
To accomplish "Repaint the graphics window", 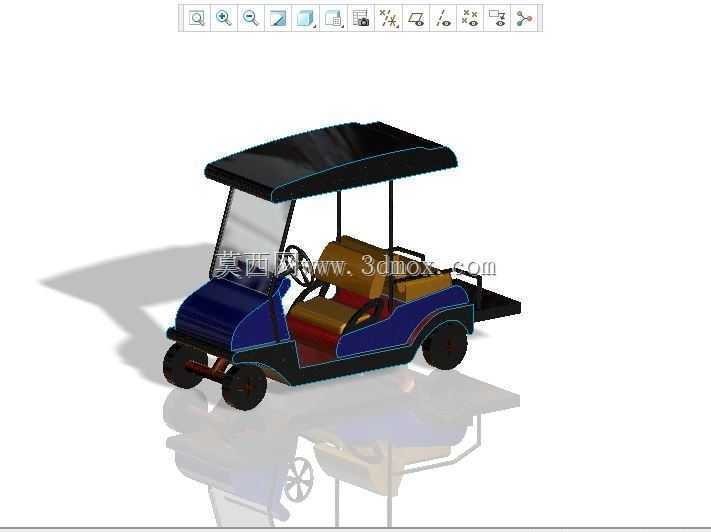I will pyautogui.click(x=278, y=19).
